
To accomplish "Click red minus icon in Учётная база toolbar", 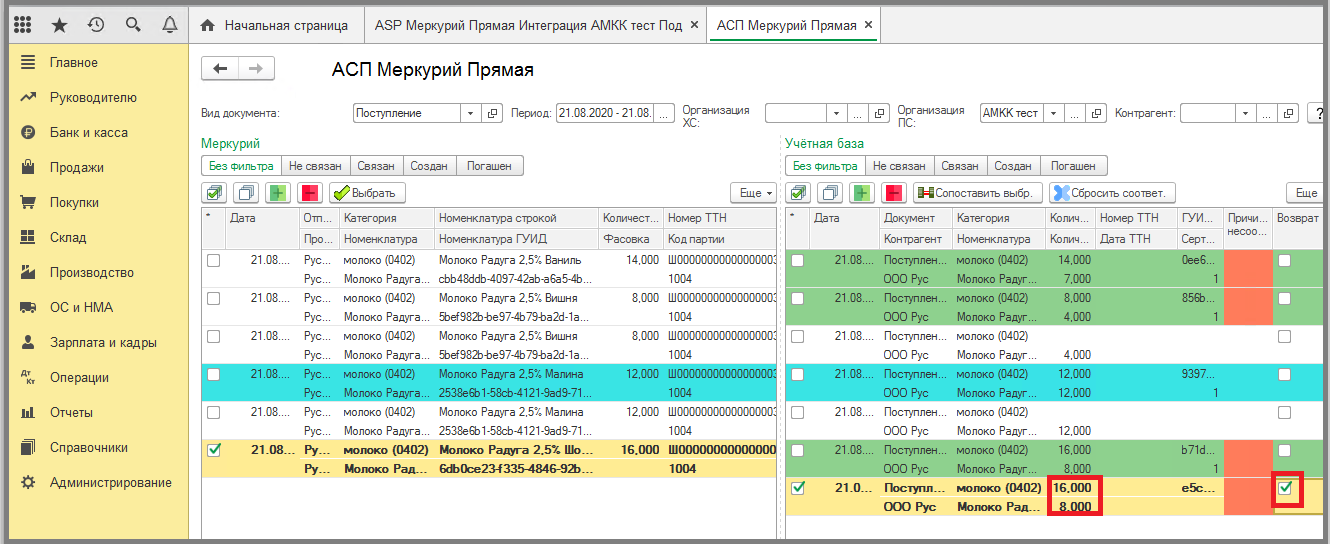I will click(x=893, y=192).
